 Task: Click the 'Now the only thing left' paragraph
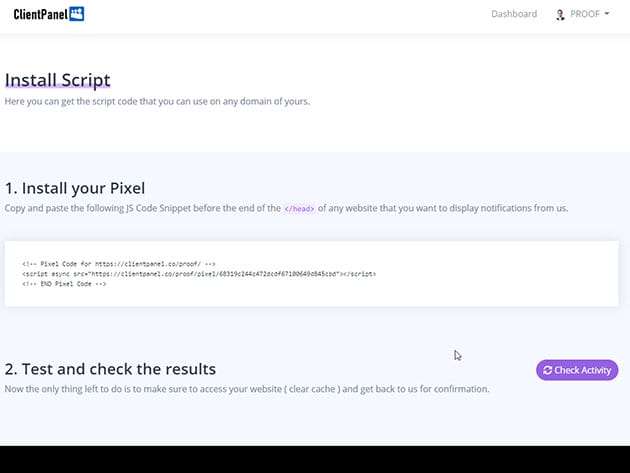tap(247, 388)
